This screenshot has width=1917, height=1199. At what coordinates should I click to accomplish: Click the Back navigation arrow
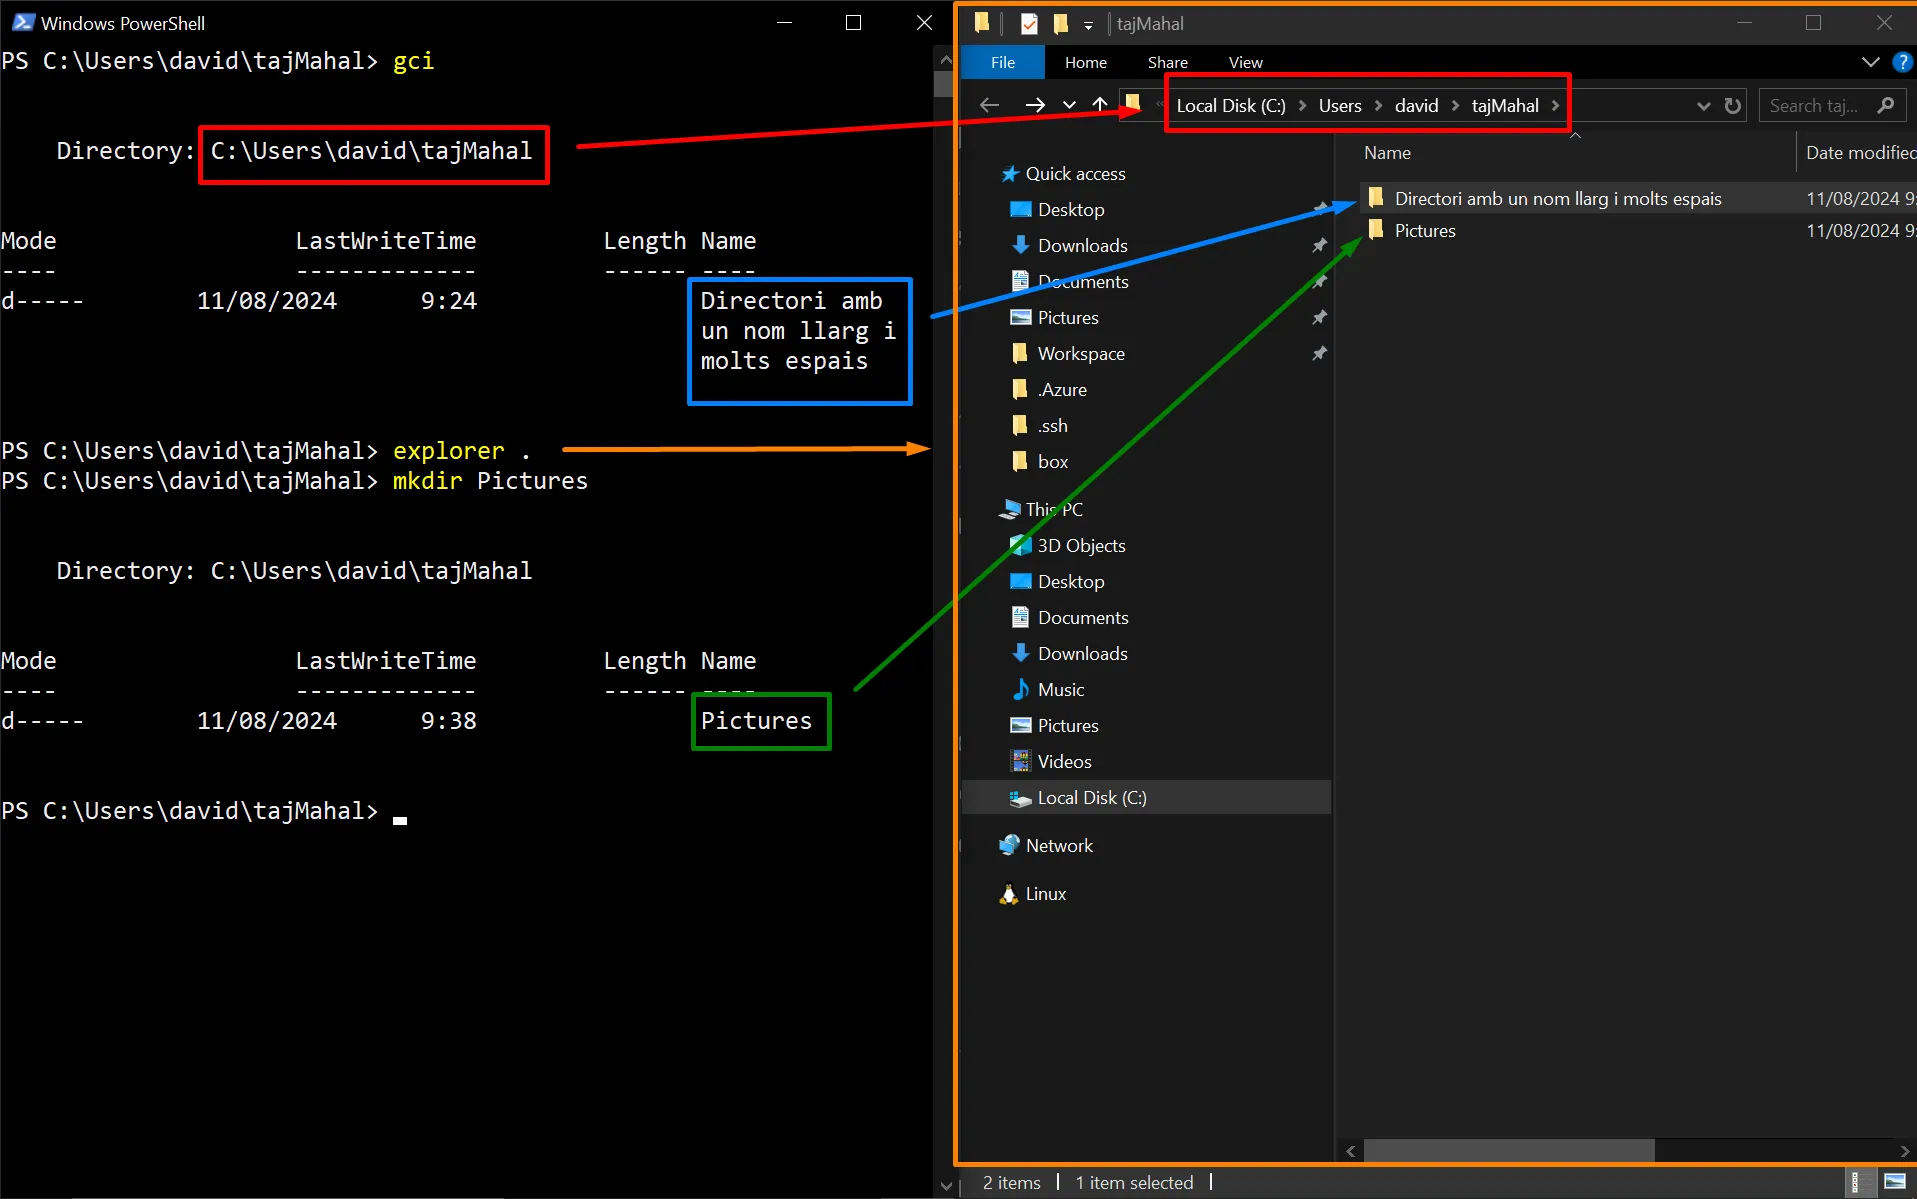click(x=989, y=105)
